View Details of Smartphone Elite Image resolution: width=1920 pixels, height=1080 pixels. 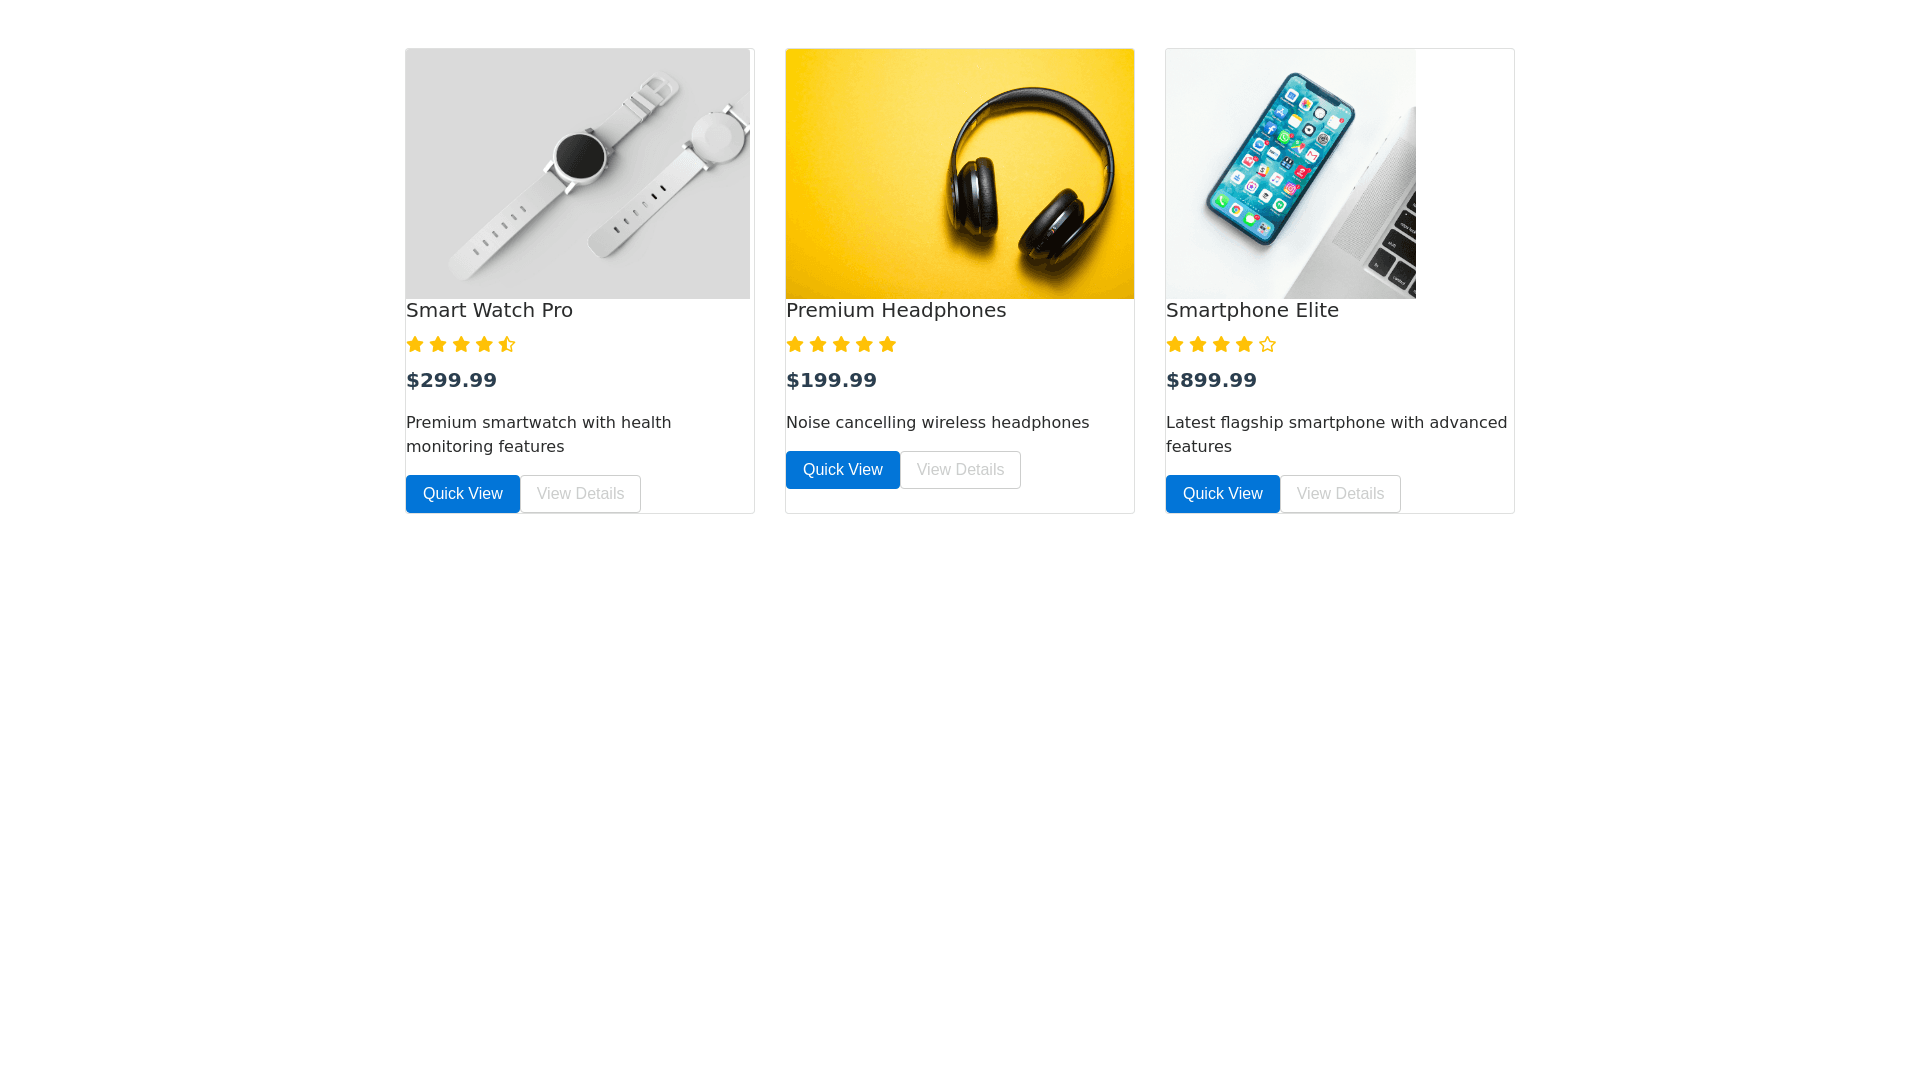click(x=1340, y=494)
